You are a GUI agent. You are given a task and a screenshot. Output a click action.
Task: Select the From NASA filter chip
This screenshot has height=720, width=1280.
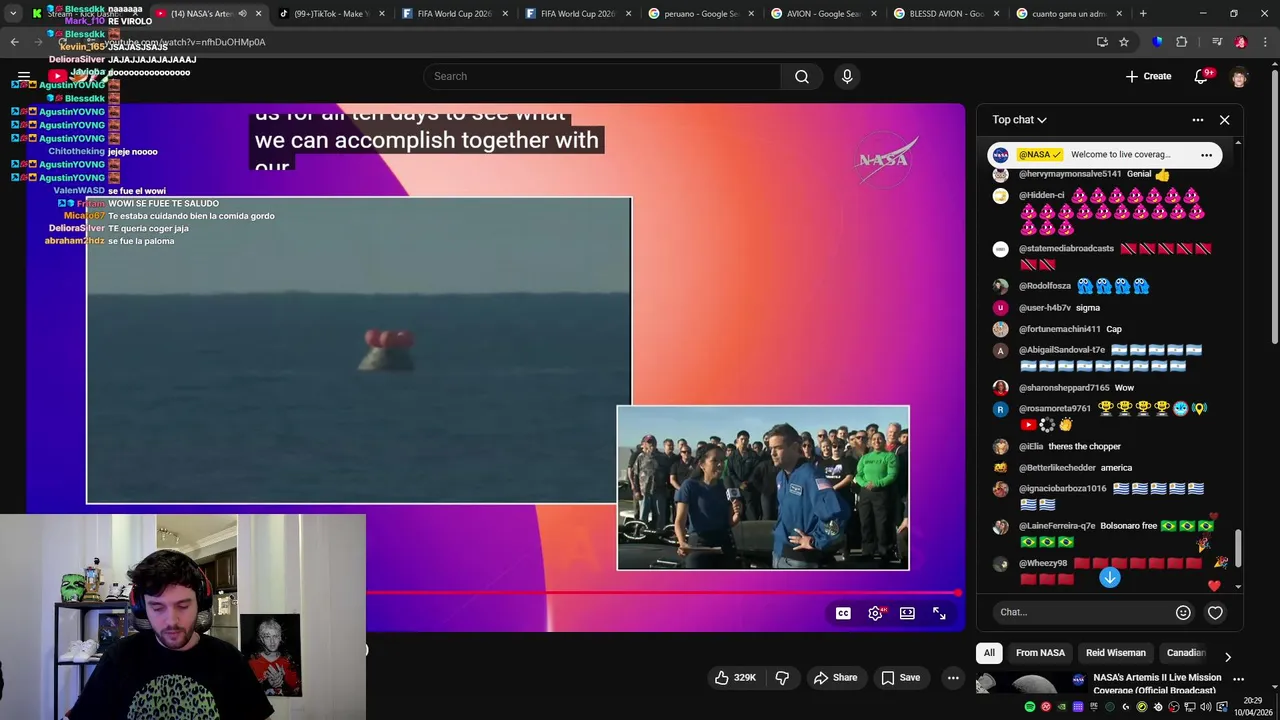(x=1040, y=653)
